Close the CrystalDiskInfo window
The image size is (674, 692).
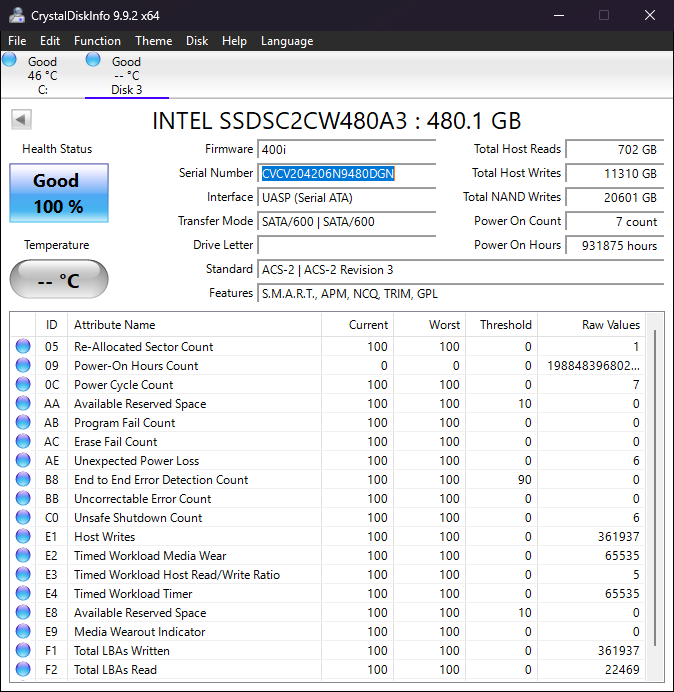click(650, 15)
